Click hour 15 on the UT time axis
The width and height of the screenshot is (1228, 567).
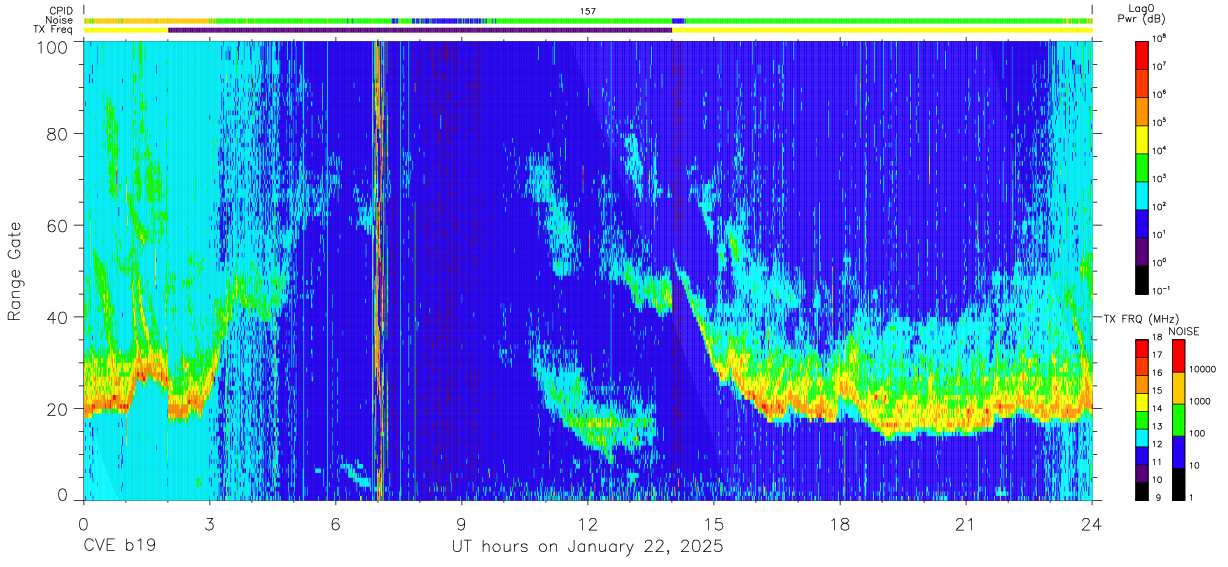tap(714, 525)
